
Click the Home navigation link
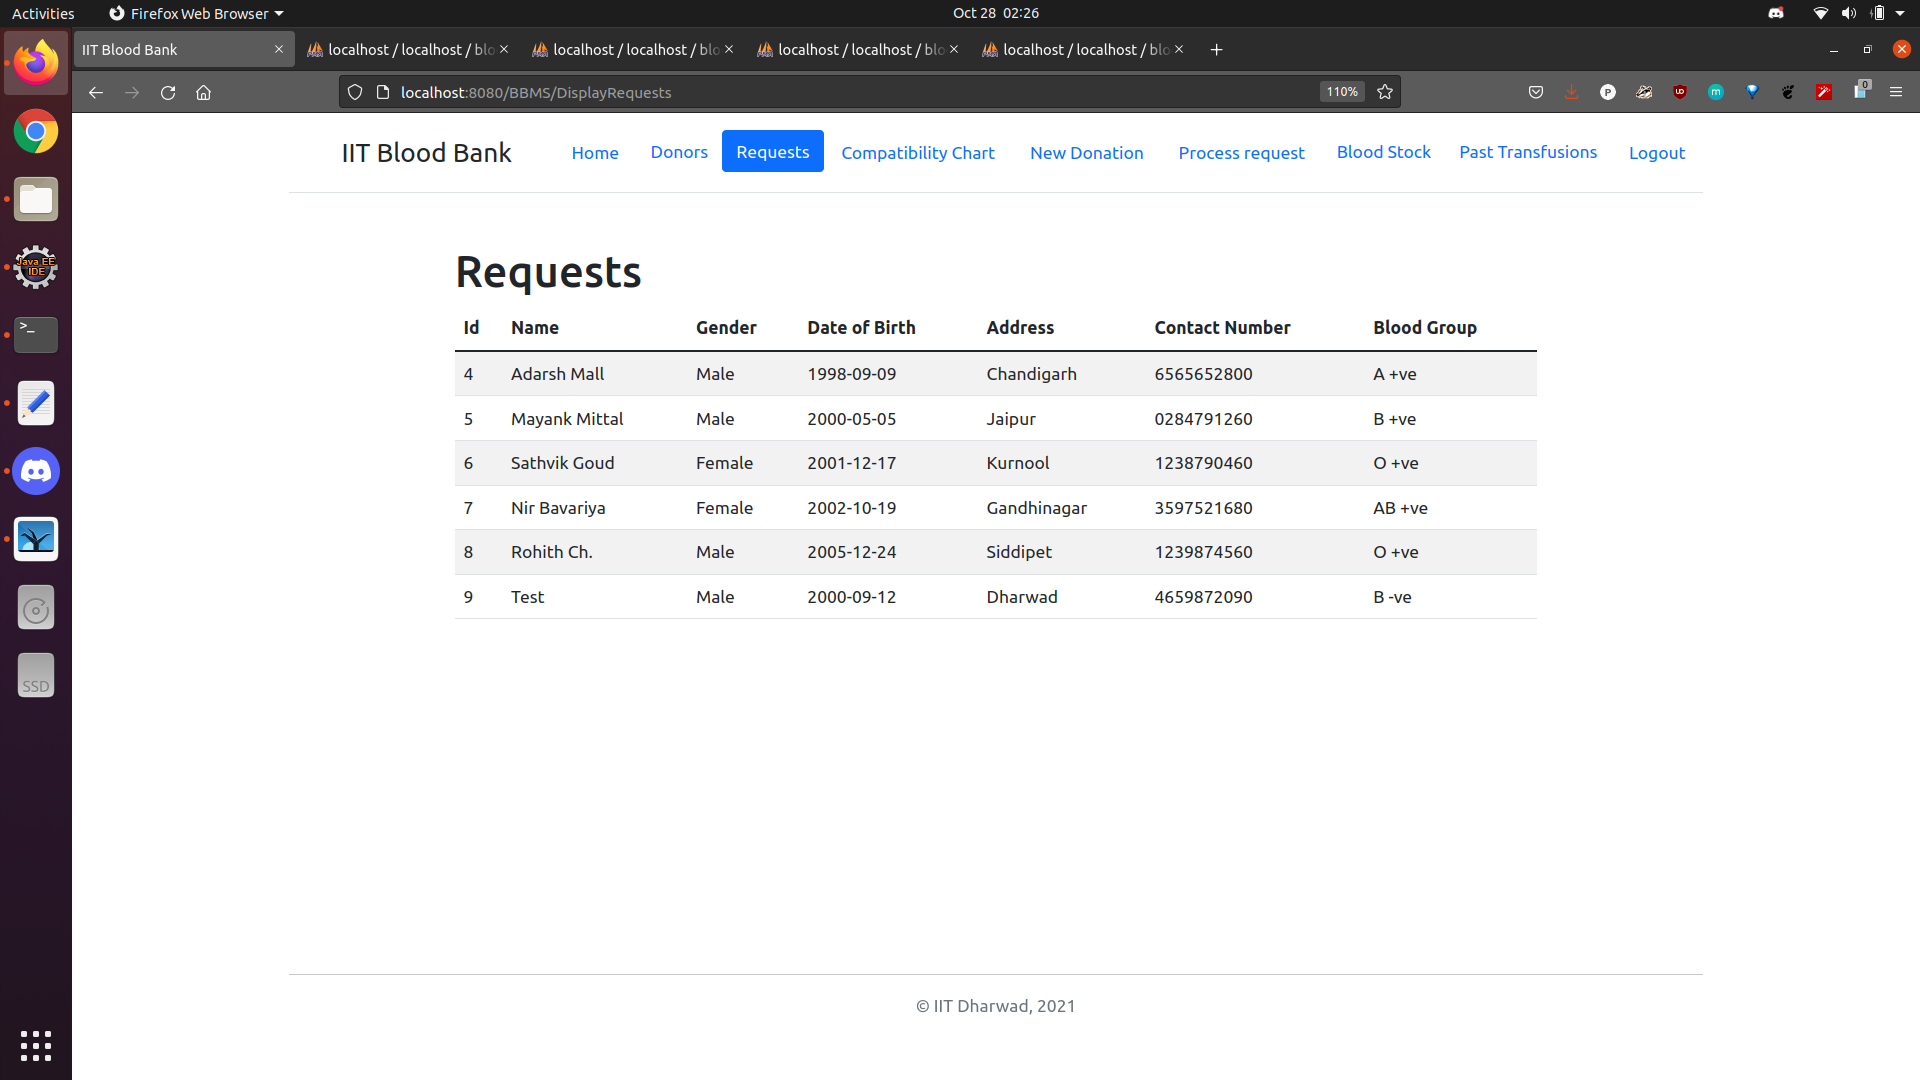tap(595, 153)
